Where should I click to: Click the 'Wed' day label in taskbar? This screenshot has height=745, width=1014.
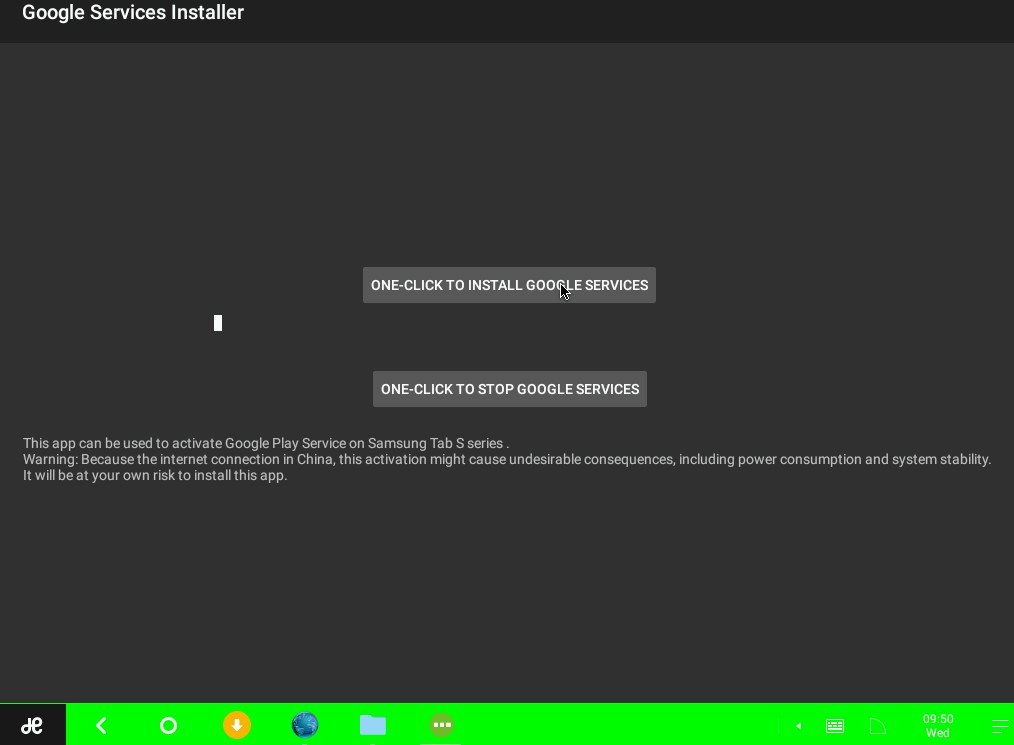(937, 734)
